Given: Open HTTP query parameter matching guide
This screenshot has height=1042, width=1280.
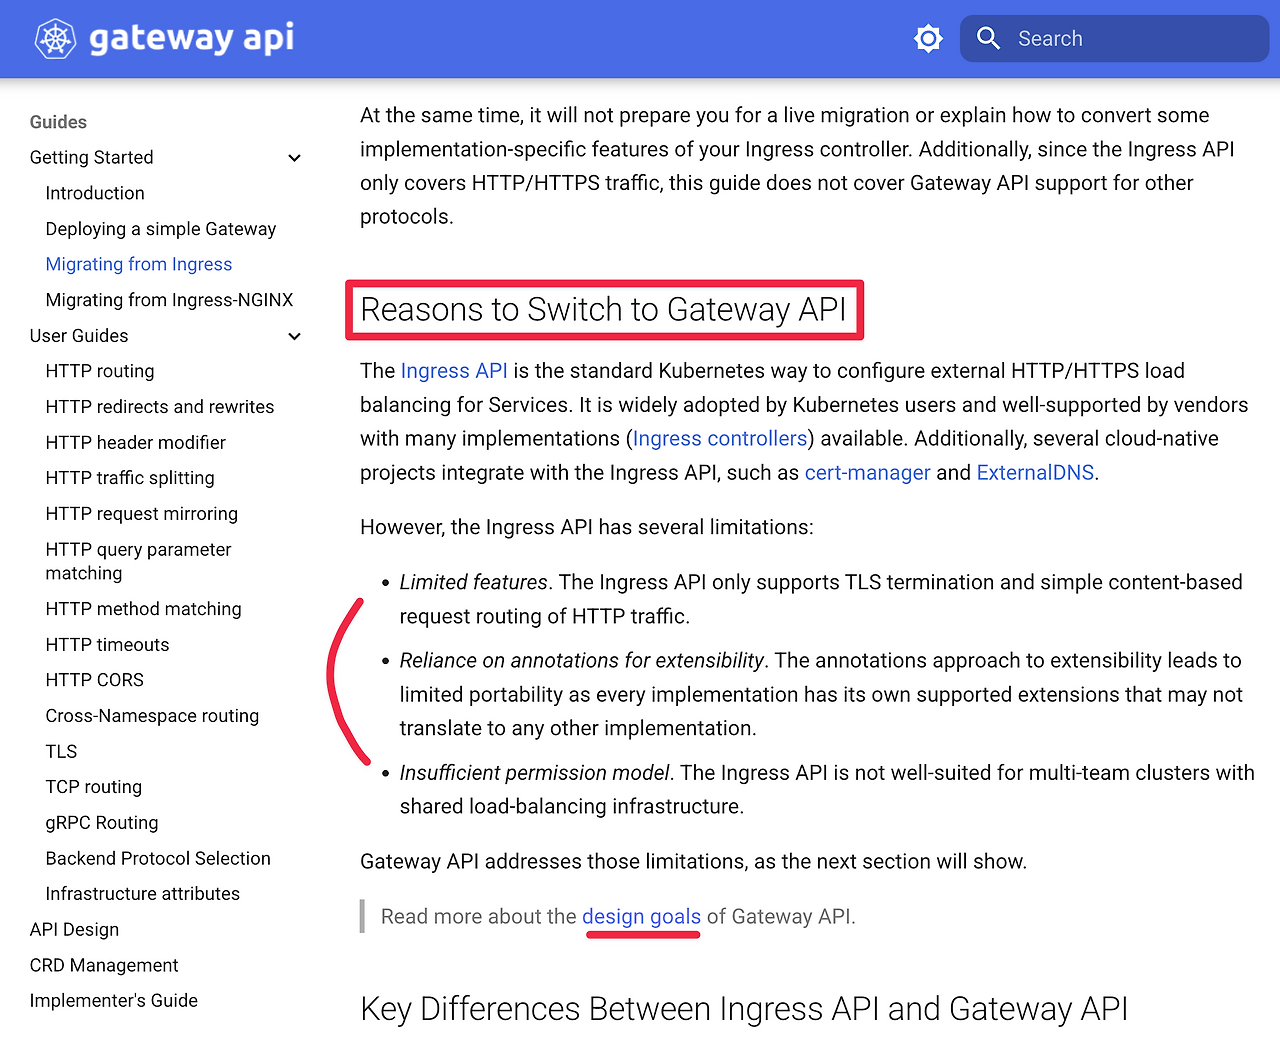Looking at the screenshot, I should [x=139, y=561].
